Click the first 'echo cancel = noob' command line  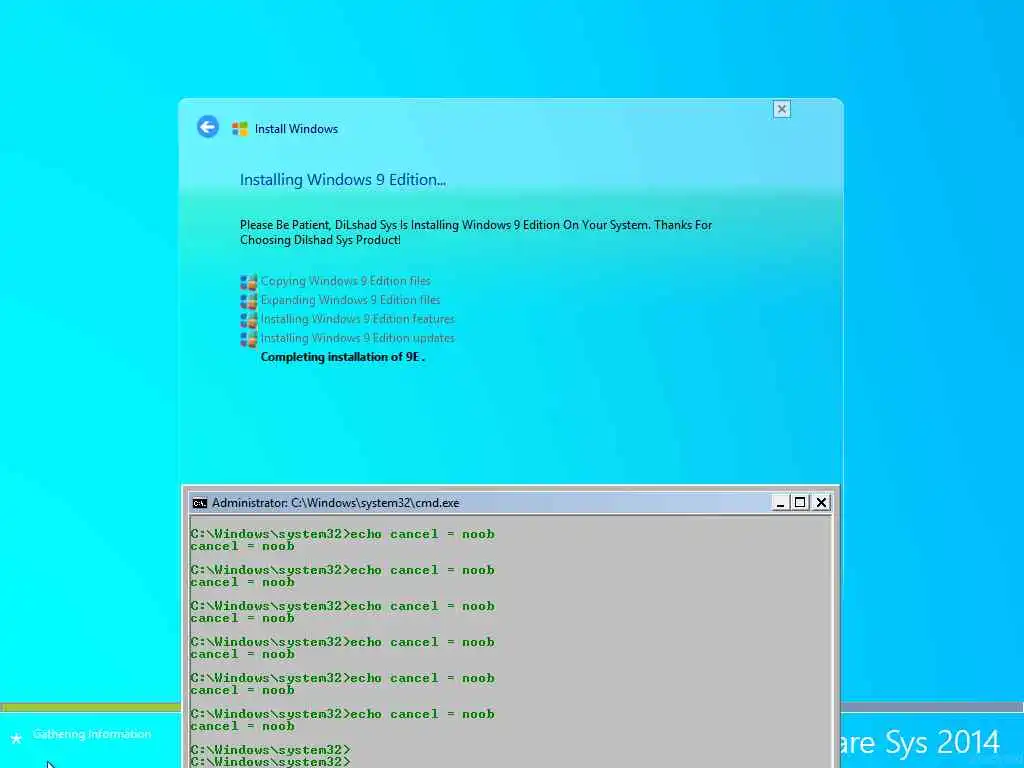pos(342,534)
